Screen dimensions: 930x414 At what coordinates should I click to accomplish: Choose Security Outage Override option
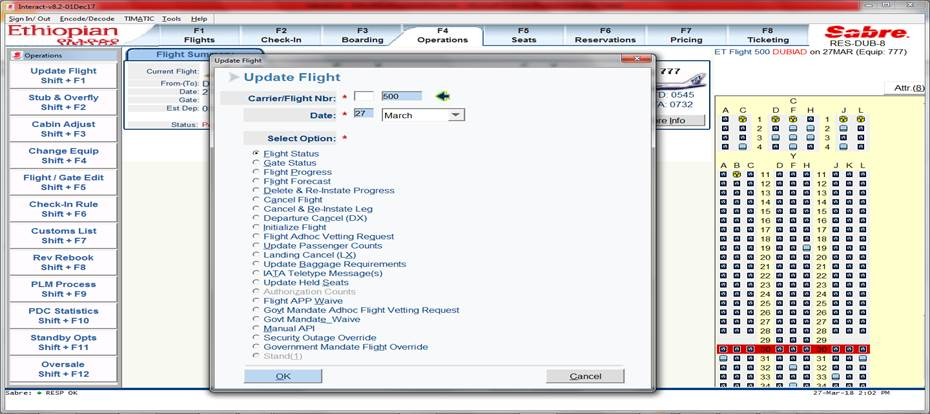coord(256,337)
